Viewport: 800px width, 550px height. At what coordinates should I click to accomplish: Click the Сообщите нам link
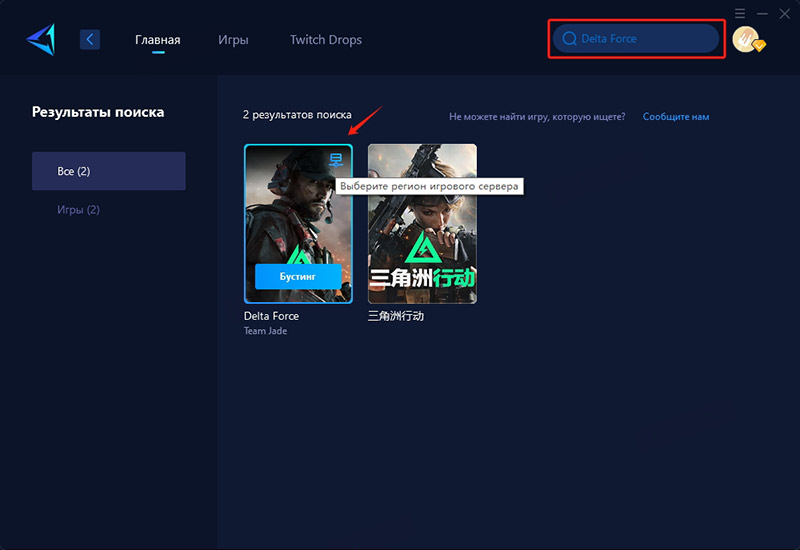coord(676,116)
